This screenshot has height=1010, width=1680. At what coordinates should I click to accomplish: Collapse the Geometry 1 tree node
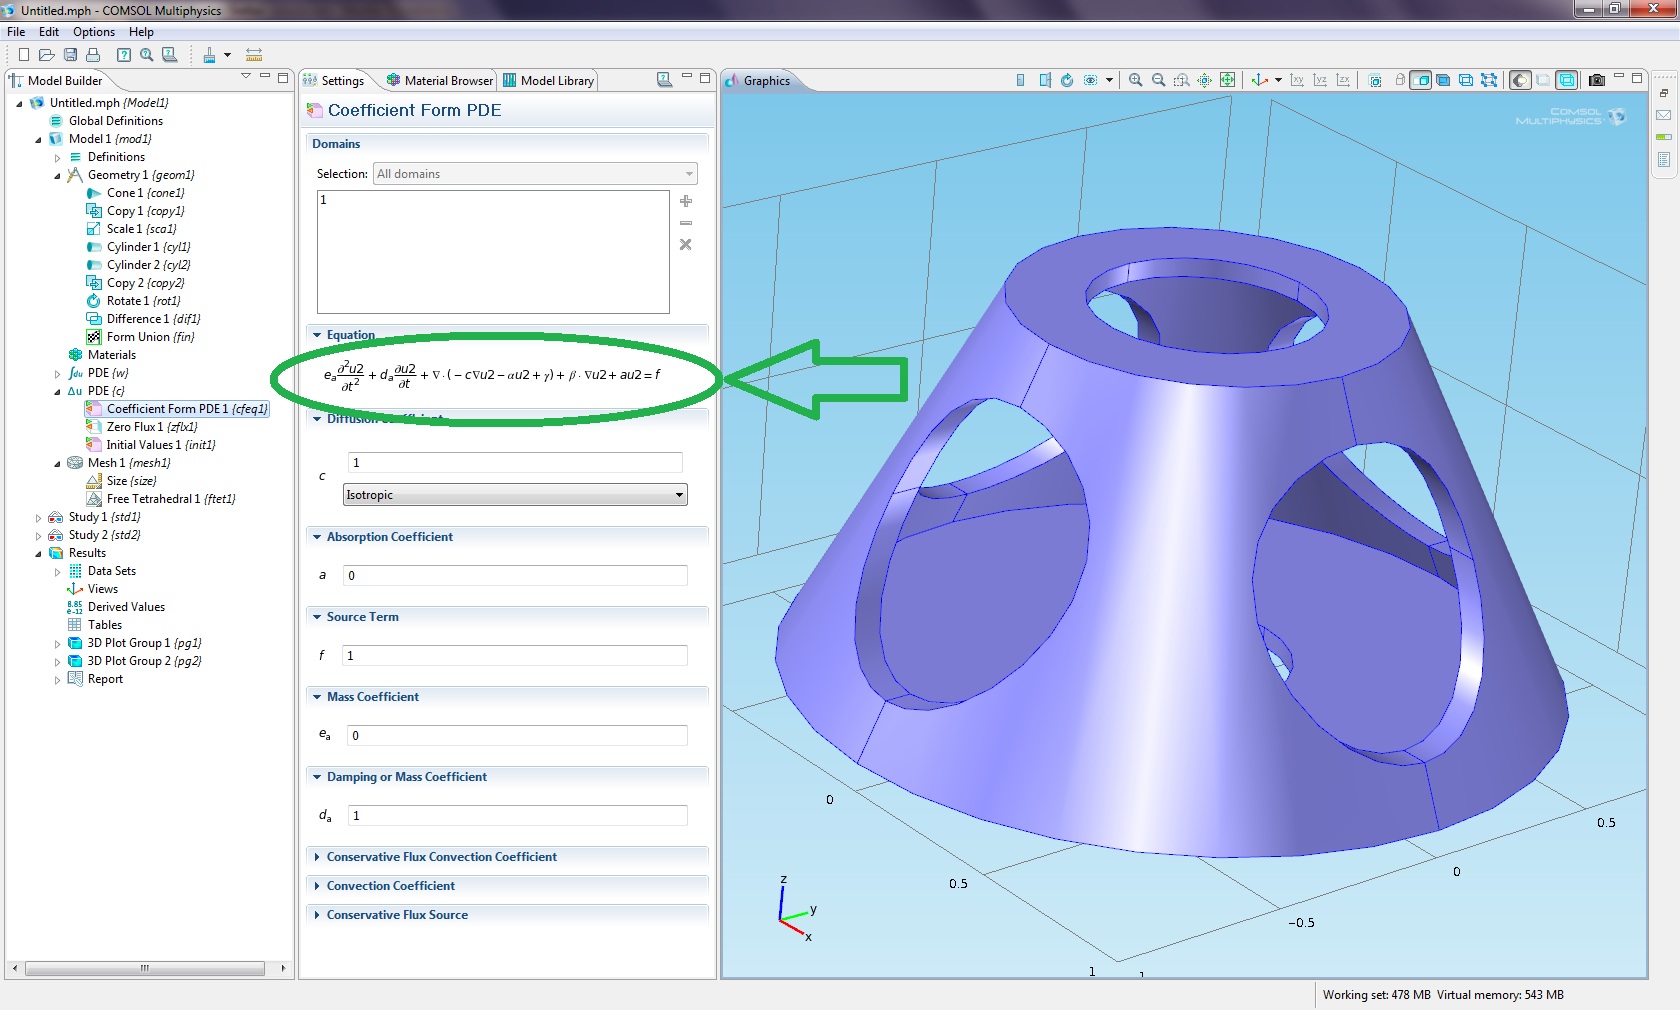pos(57,175)
